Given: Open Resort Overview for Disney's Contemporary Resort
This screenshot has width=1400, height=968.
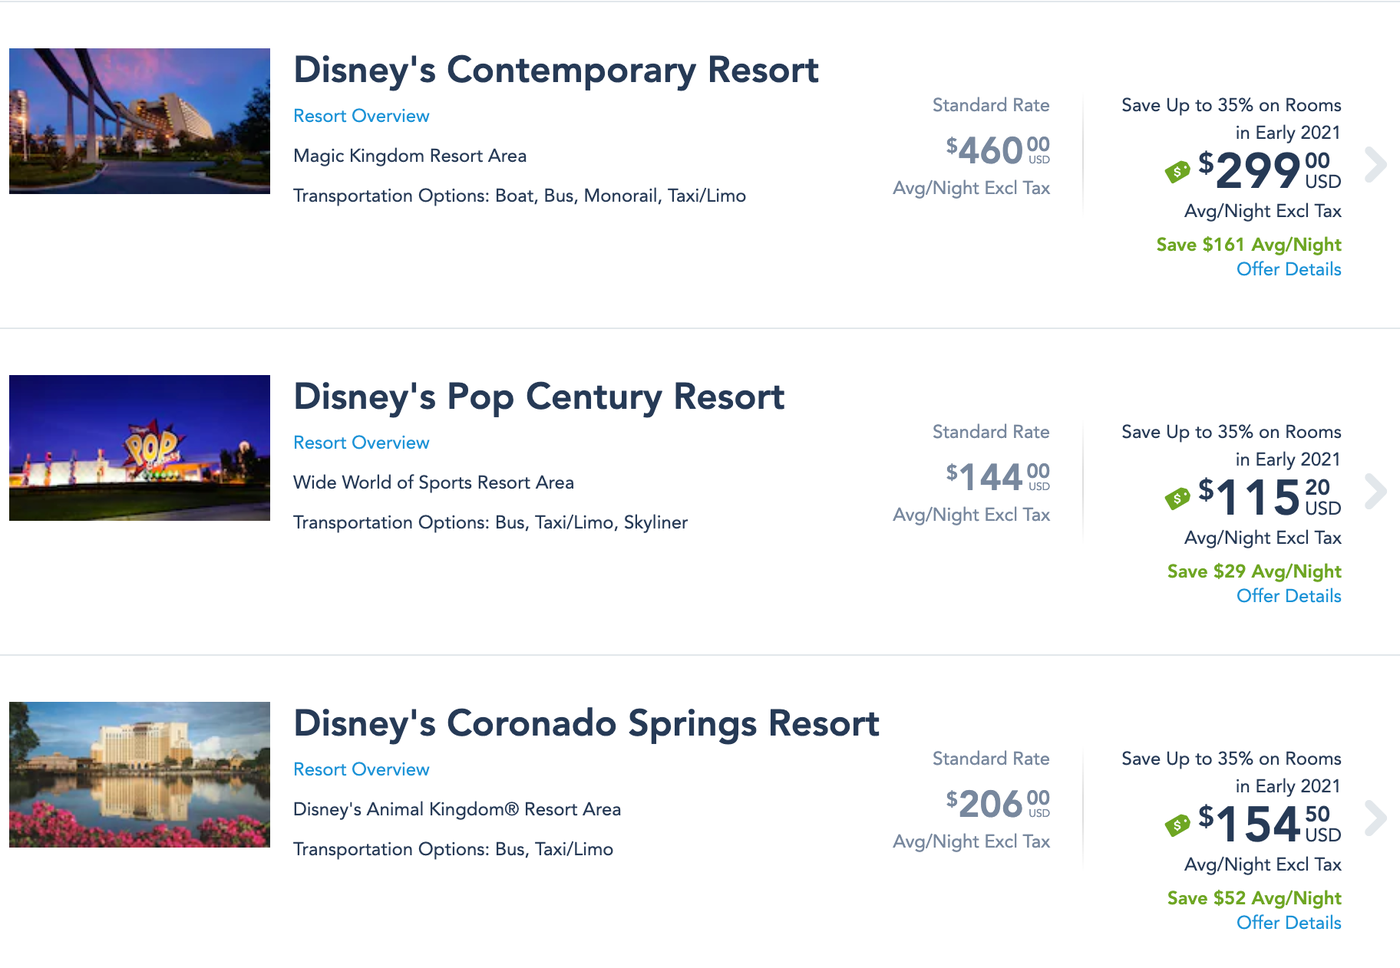Looking at the screenshot, I should [x=361, y=115].
